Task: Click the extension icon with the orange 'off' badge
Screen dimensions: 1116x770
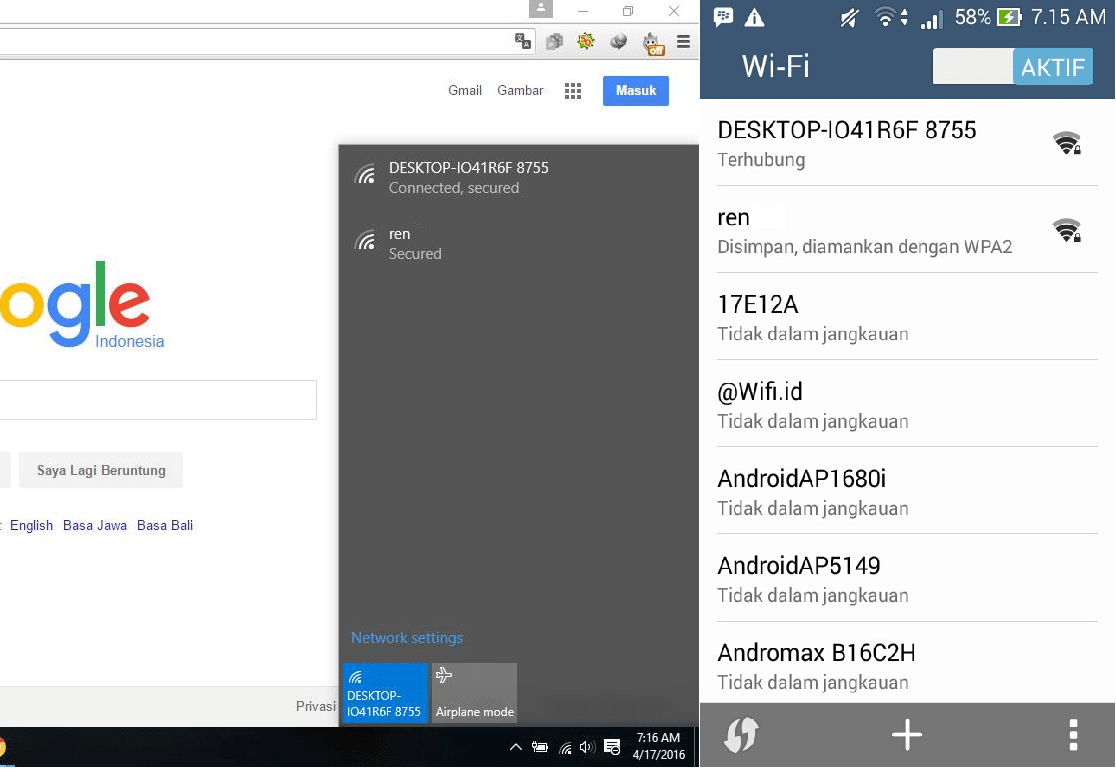Action: (x=653, y=43)
